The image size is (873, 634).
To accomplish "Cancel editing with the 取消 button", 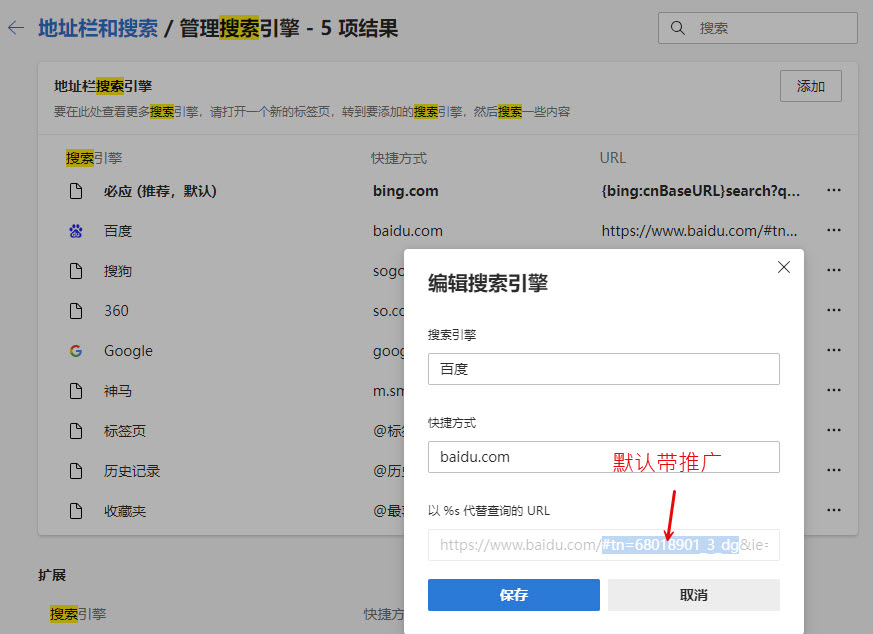I will [x=694, y=595].
